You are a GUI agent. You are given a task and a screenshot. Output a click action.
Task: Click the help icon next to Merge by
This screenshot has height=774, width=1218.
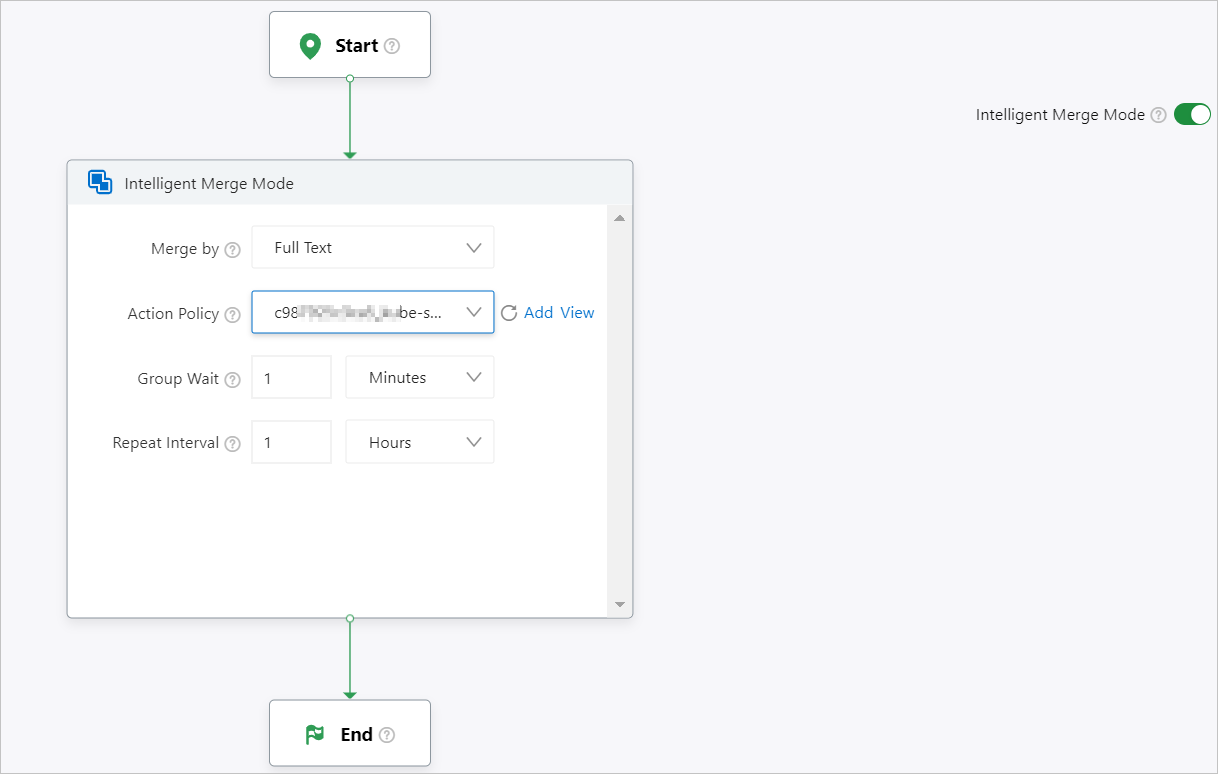click(x=233, y=250)
